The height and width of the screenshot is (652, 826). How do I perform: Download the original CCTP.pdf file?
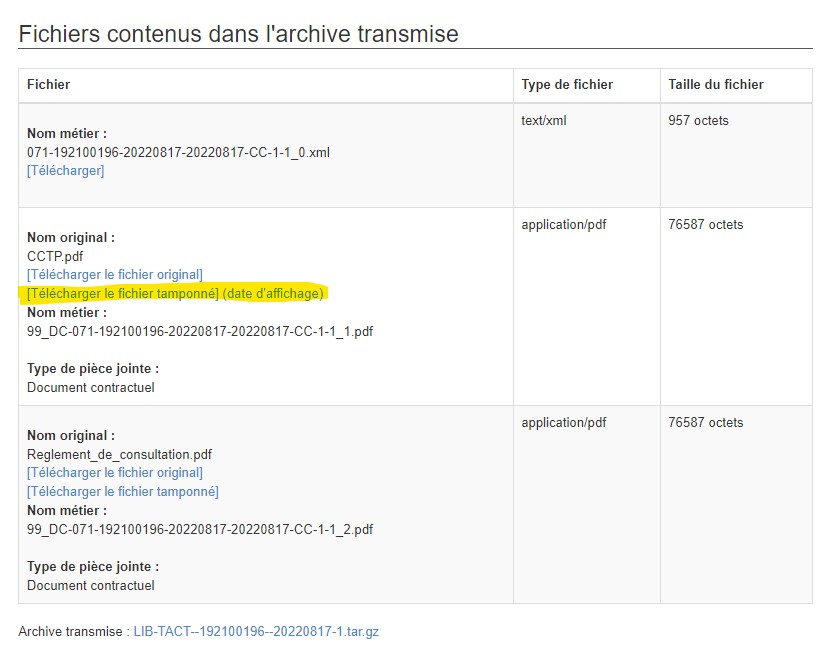(114, 274)
